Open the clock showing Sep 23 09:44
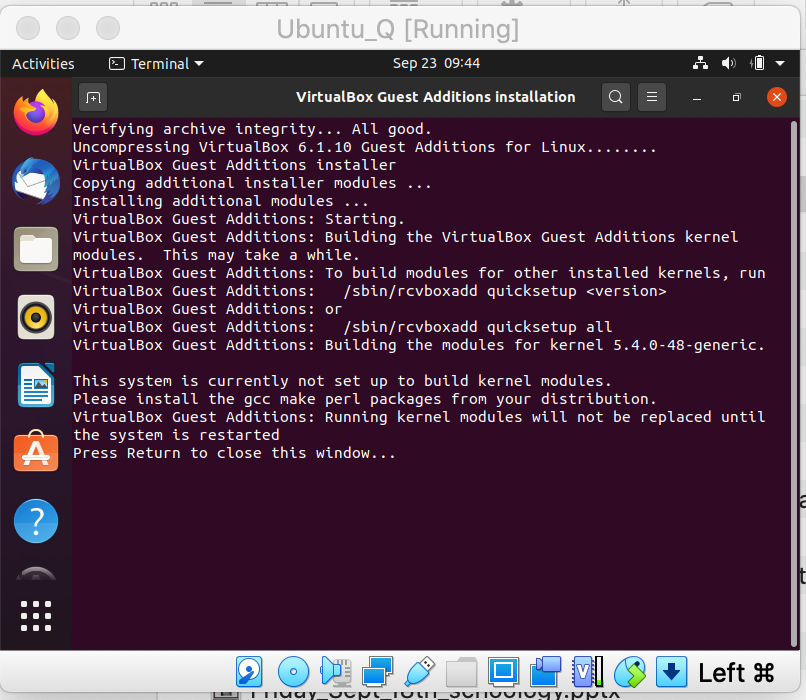 pos(436,63)
